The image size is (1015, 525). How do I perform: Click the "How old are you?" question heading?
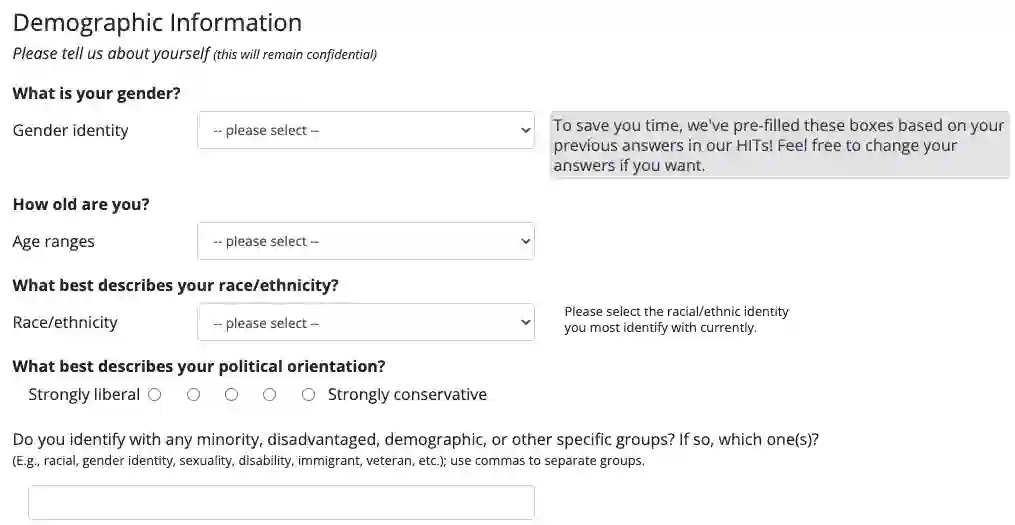coord(81,204)
